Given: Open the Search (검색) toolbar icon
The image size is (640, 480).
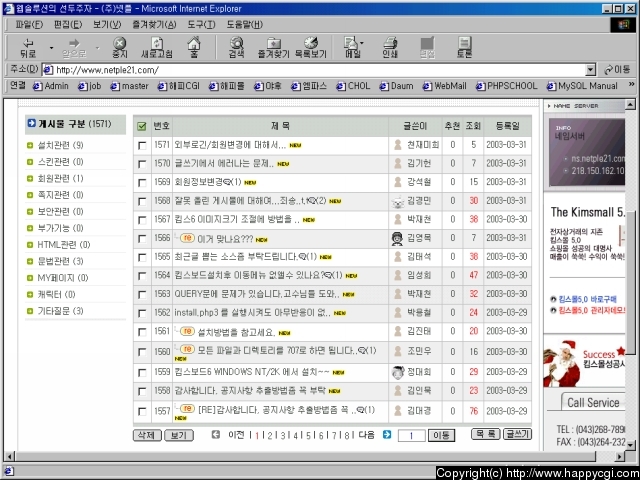Looking at the screenshot, I should (237, 47).
